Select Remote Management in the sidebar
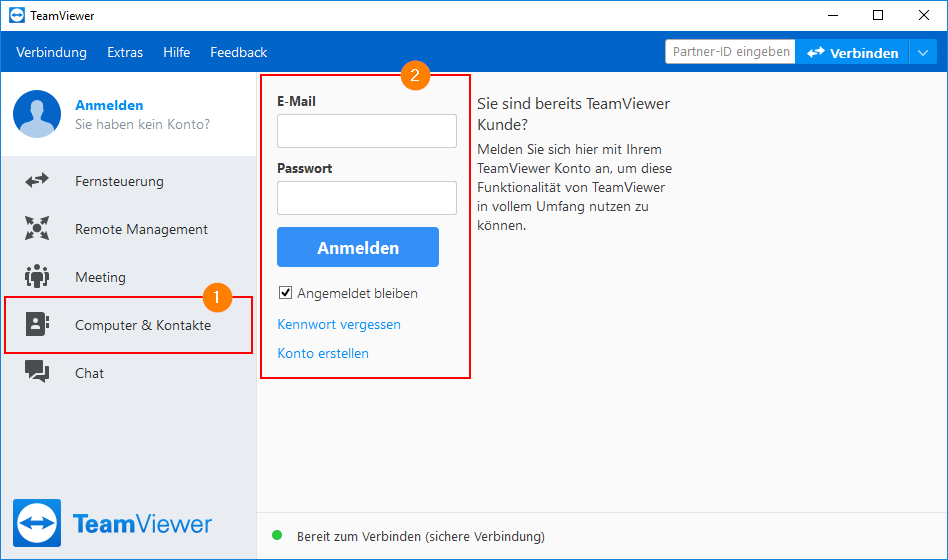The width and height of the screenshot is (948, 560). point(129,229)
